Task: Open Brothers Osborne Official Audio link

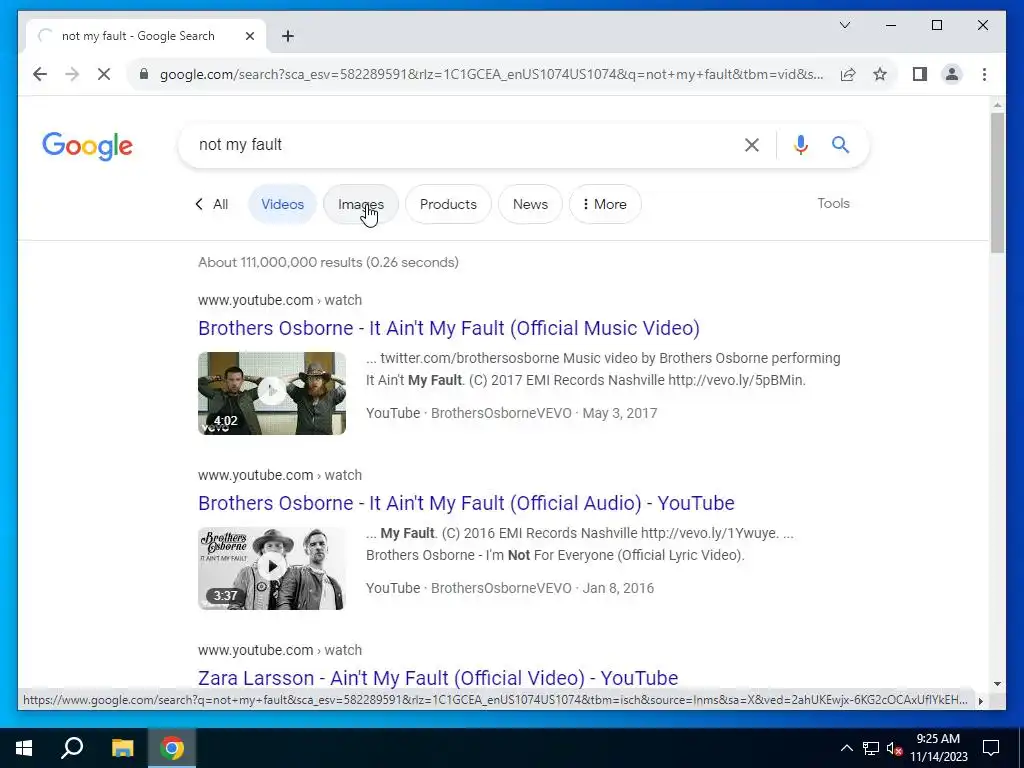Action: tap(466, 503)
